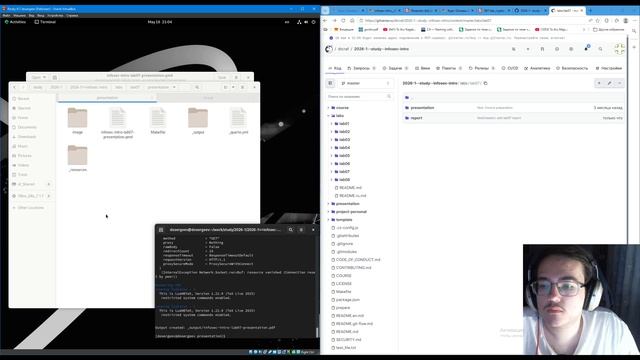Open the _resources folder in file manager

(x=77, y=155)
